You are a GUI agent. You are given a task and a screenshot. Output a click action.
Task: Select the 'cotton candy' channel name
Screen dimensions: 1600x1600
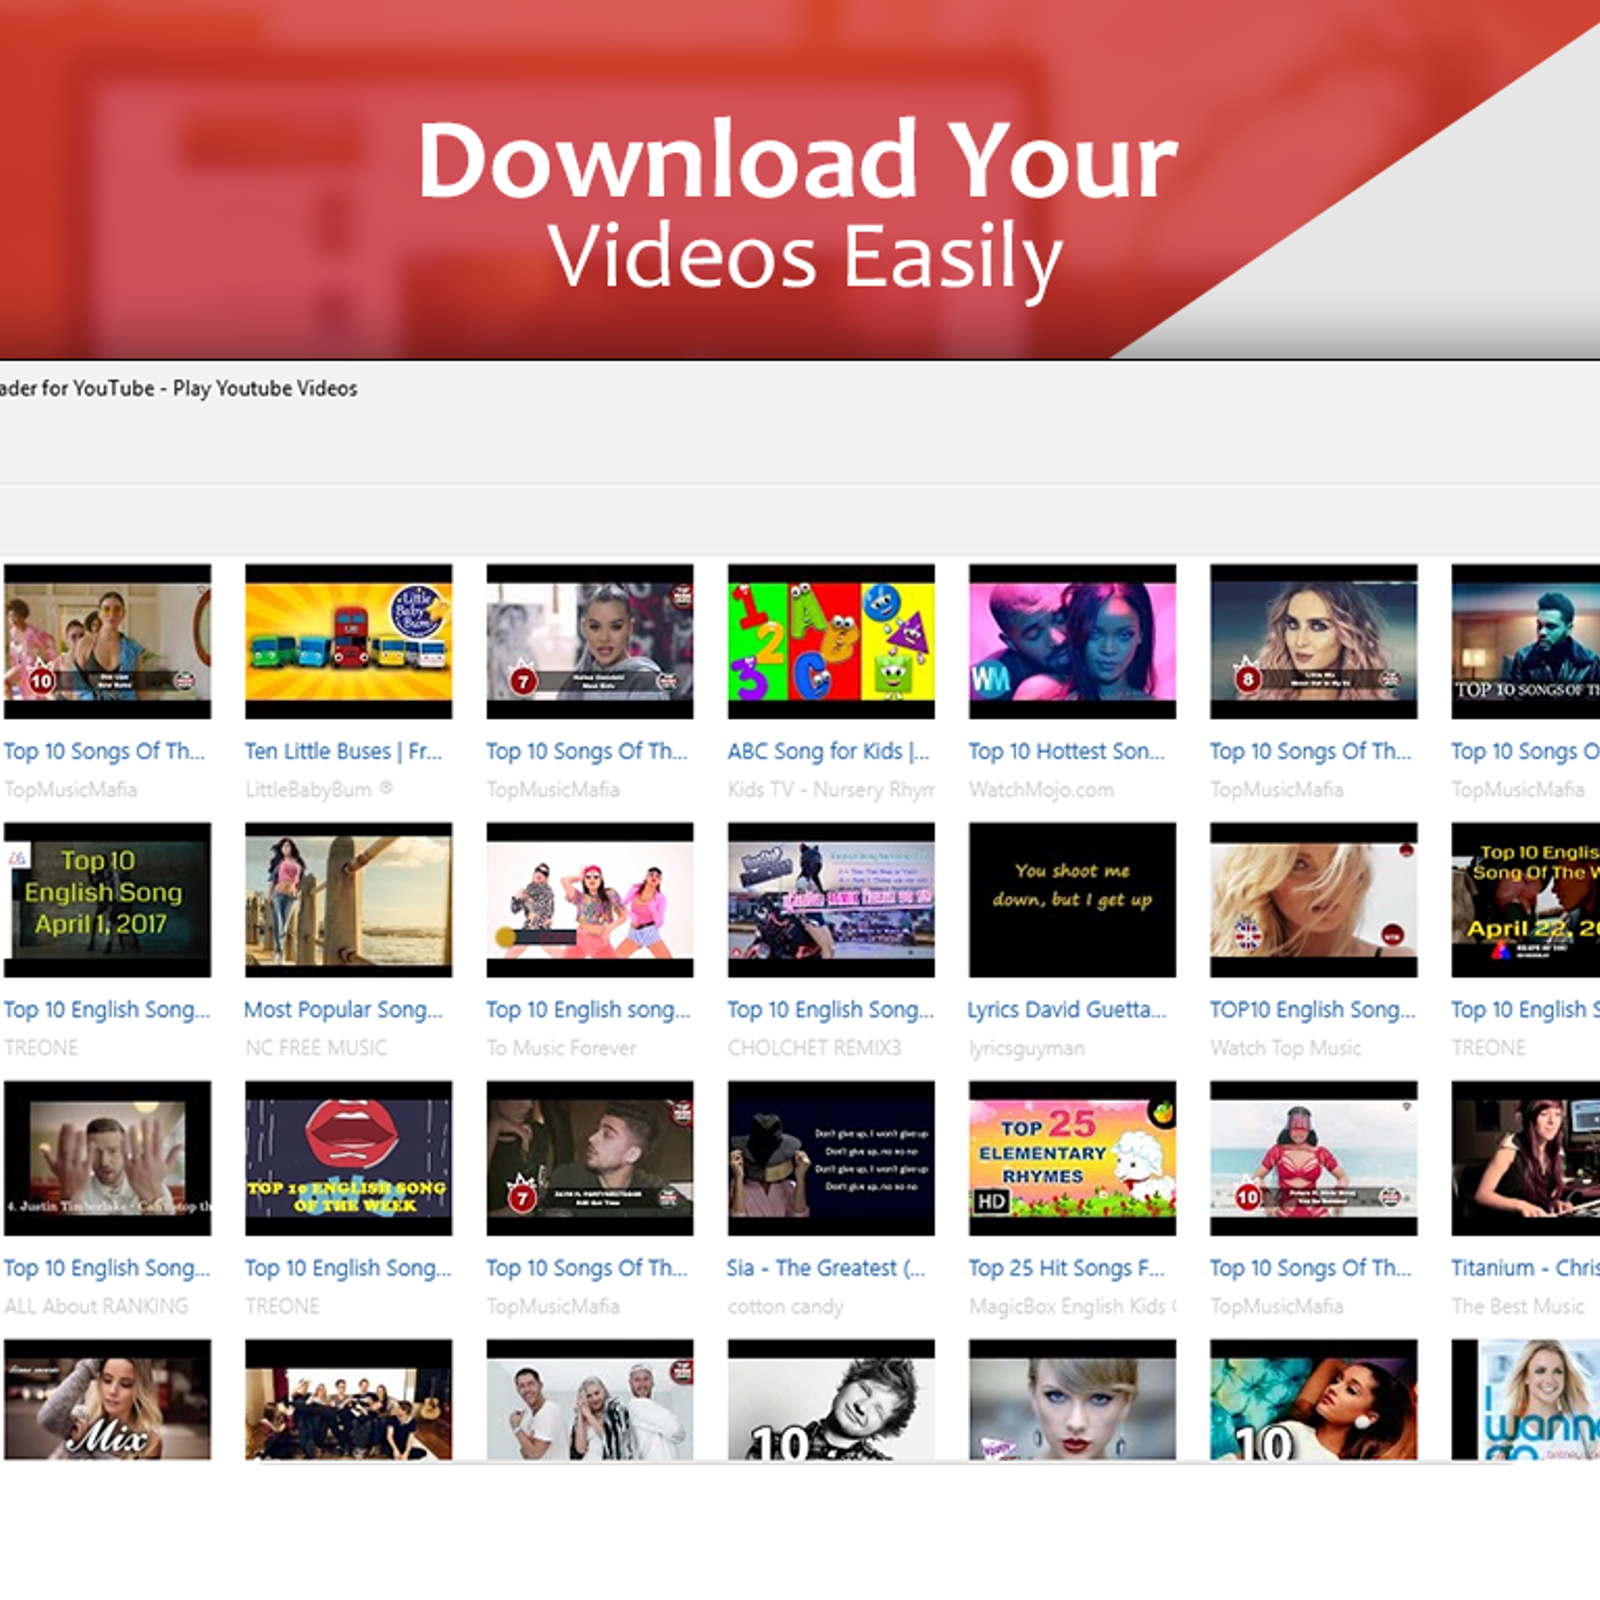pos(785,1307)
